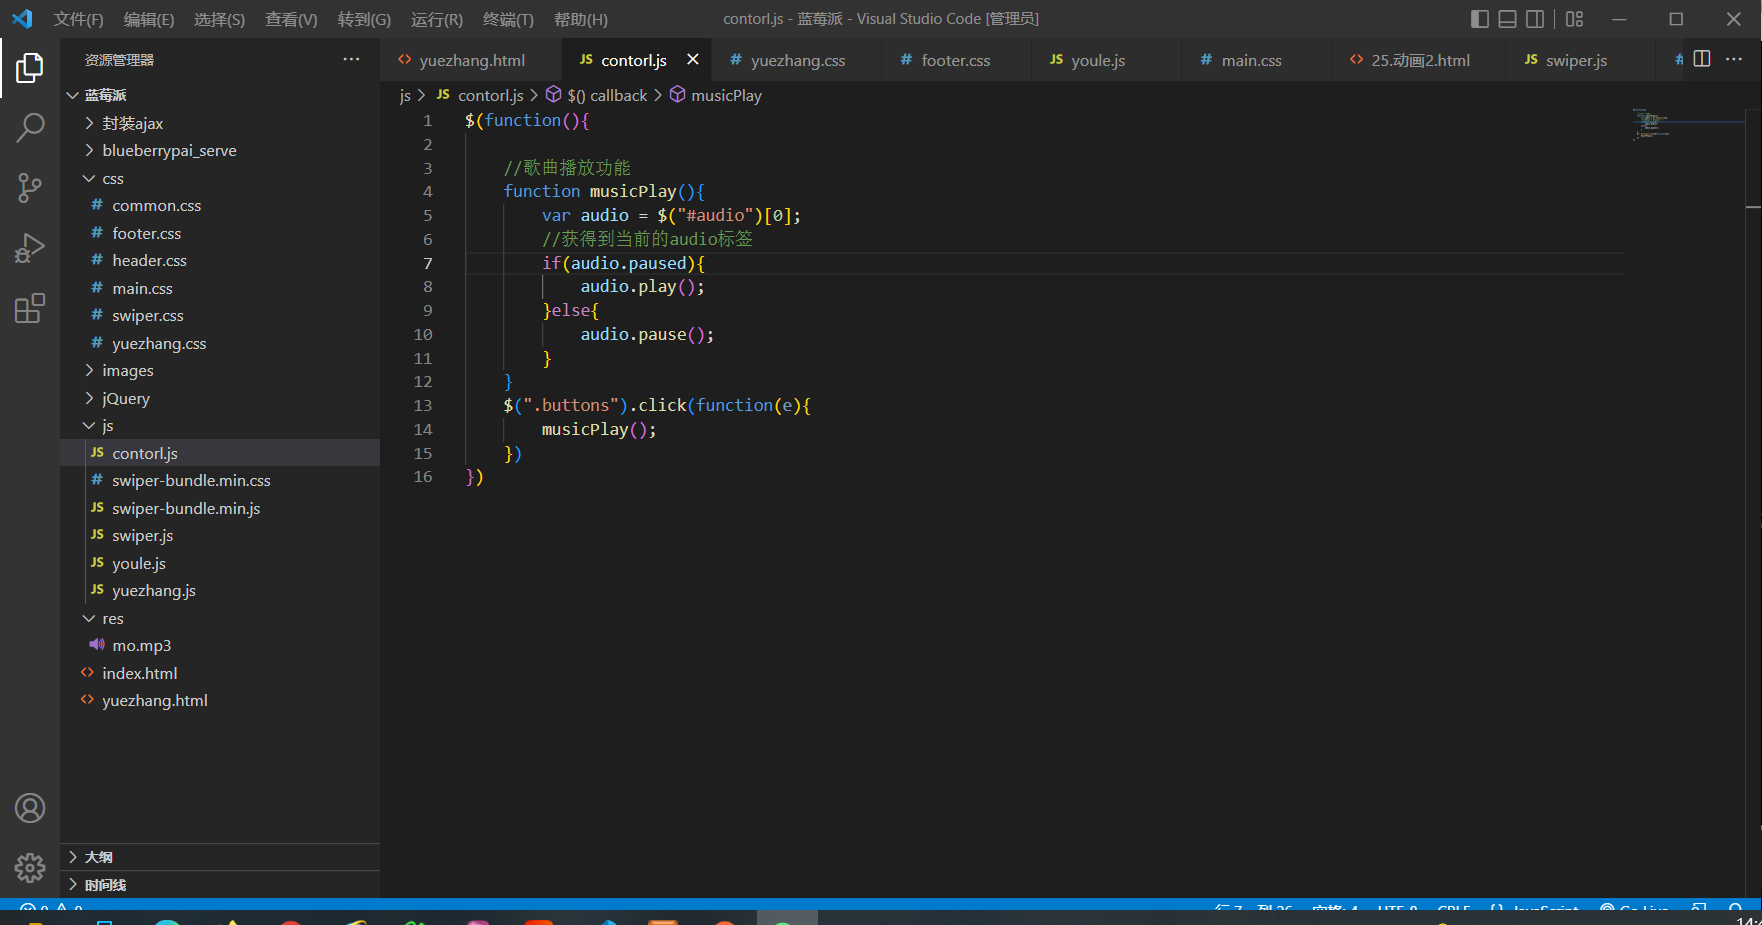
Task: Open Explorer views and more actions menu
Action: click(351, 60)
